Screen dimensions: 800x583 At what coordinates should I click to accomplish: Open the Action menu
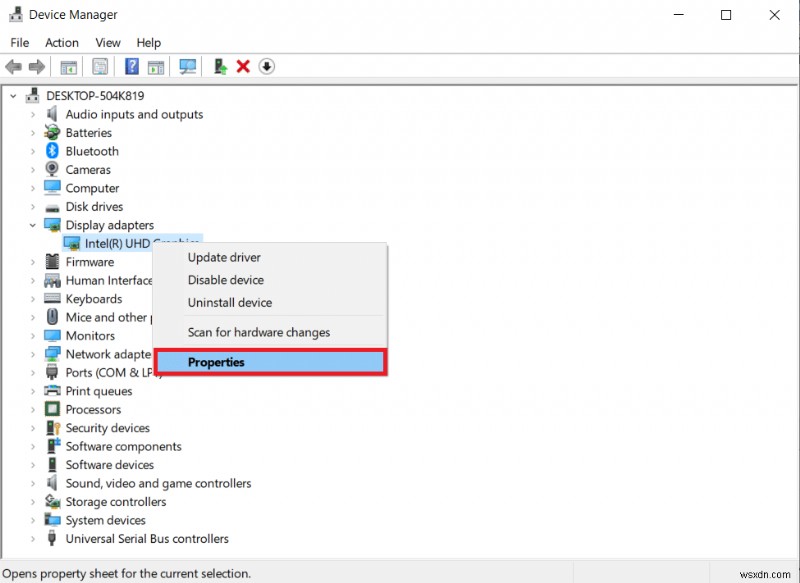(61, 42)
